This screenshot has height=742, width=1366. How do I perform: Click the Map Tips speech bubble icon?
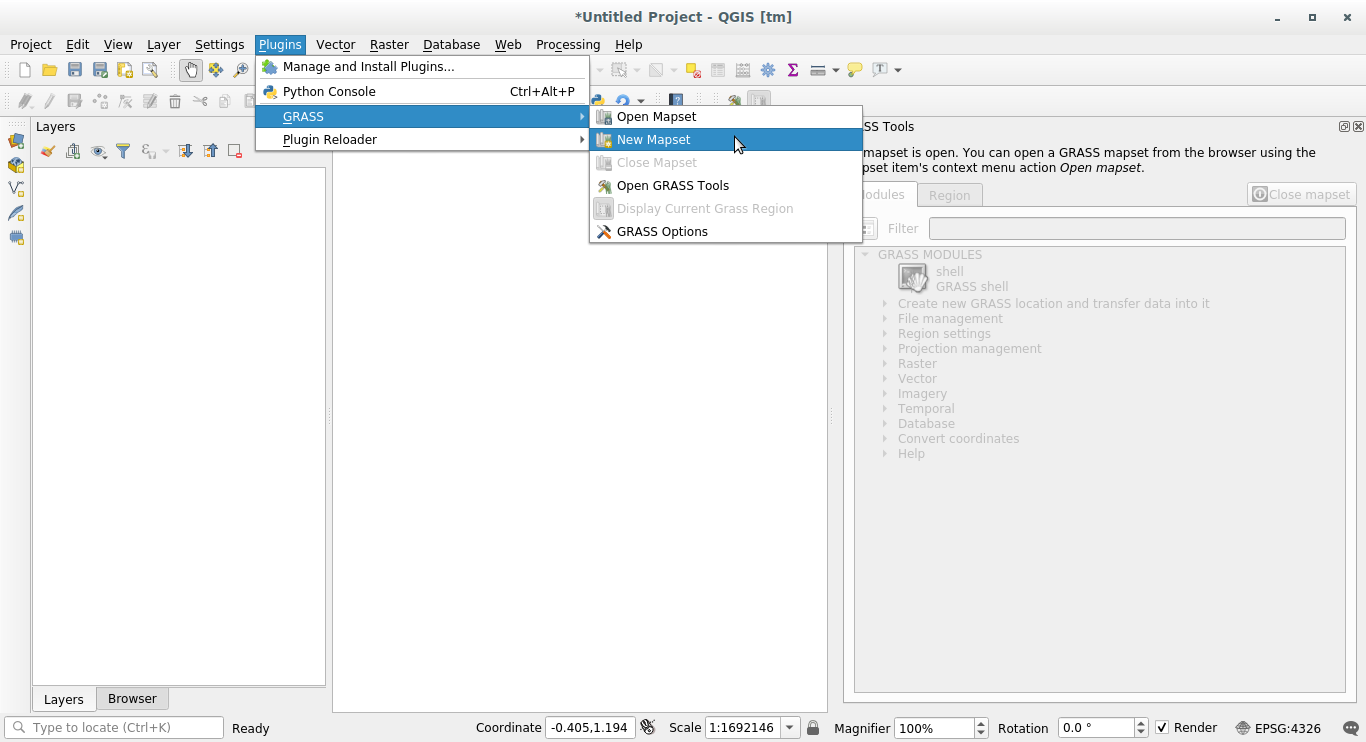855,70
